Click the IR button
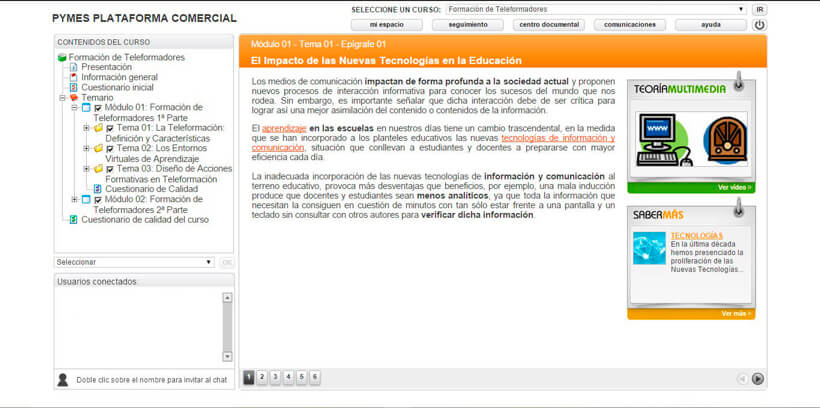 760,9
